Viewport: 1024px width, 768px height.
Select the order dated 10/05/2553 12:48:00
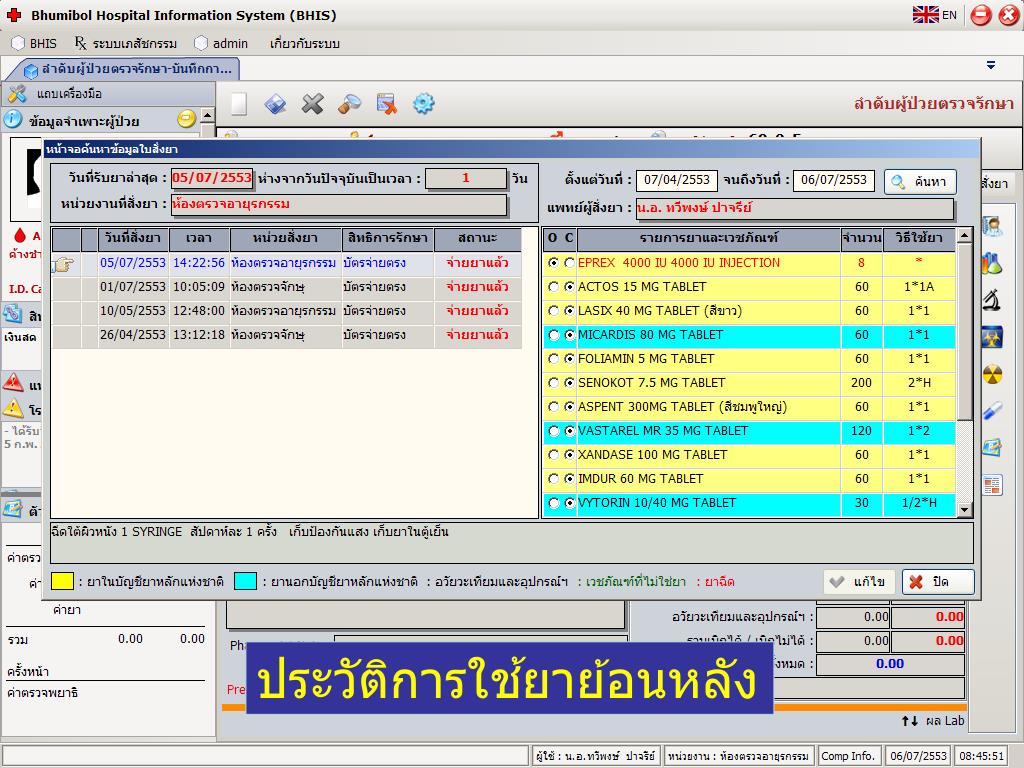click(x=287, y=311)
